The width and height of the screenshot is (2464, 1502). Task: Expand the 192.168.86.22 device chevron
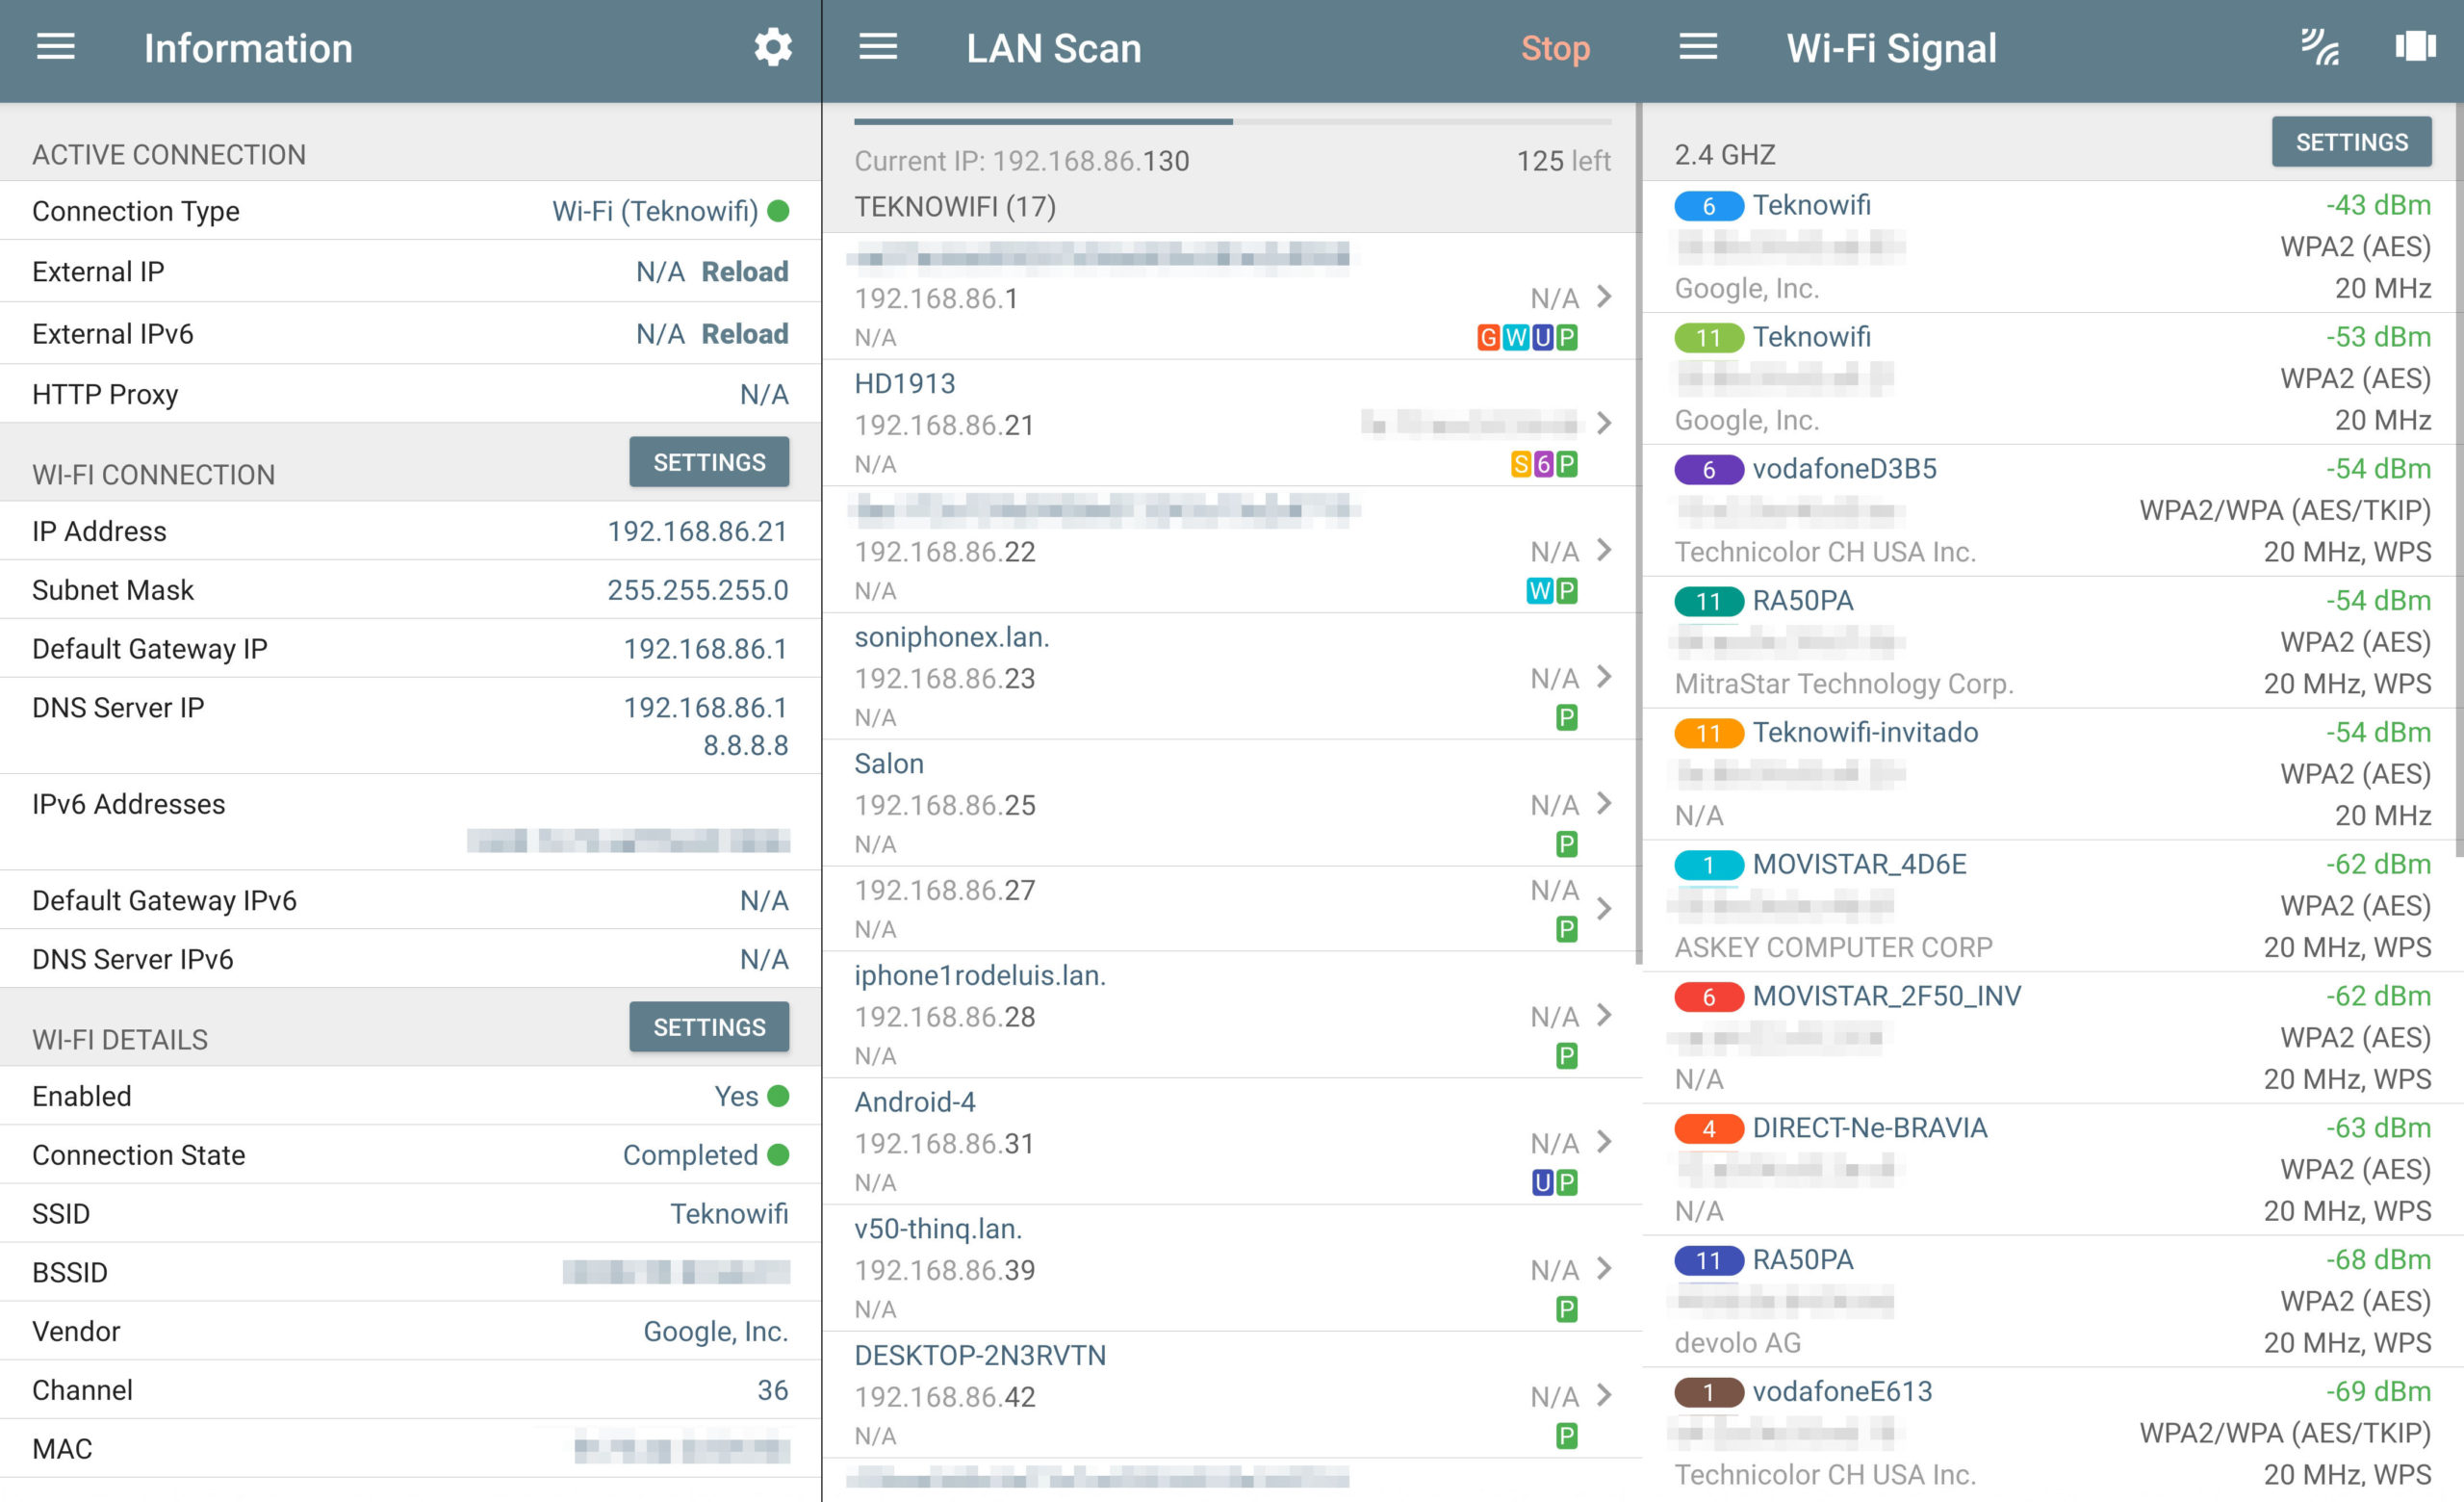(1604, 550)
